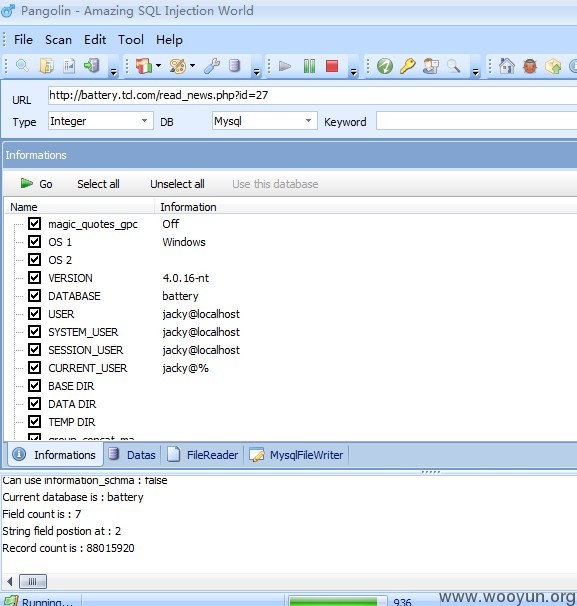
Task: Click the red bug toolbar icon
Action: [x=530, y=66]
